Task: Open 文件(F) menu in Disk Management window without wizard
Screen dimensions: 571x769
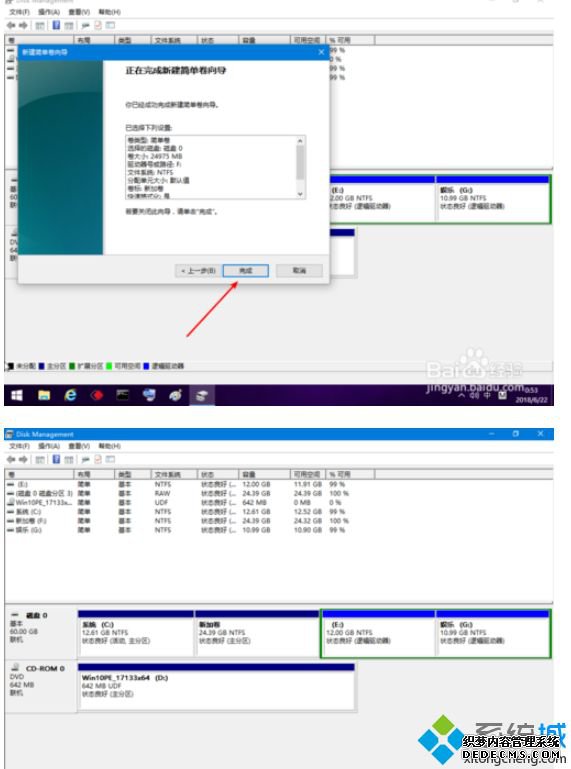Action: 19,446
